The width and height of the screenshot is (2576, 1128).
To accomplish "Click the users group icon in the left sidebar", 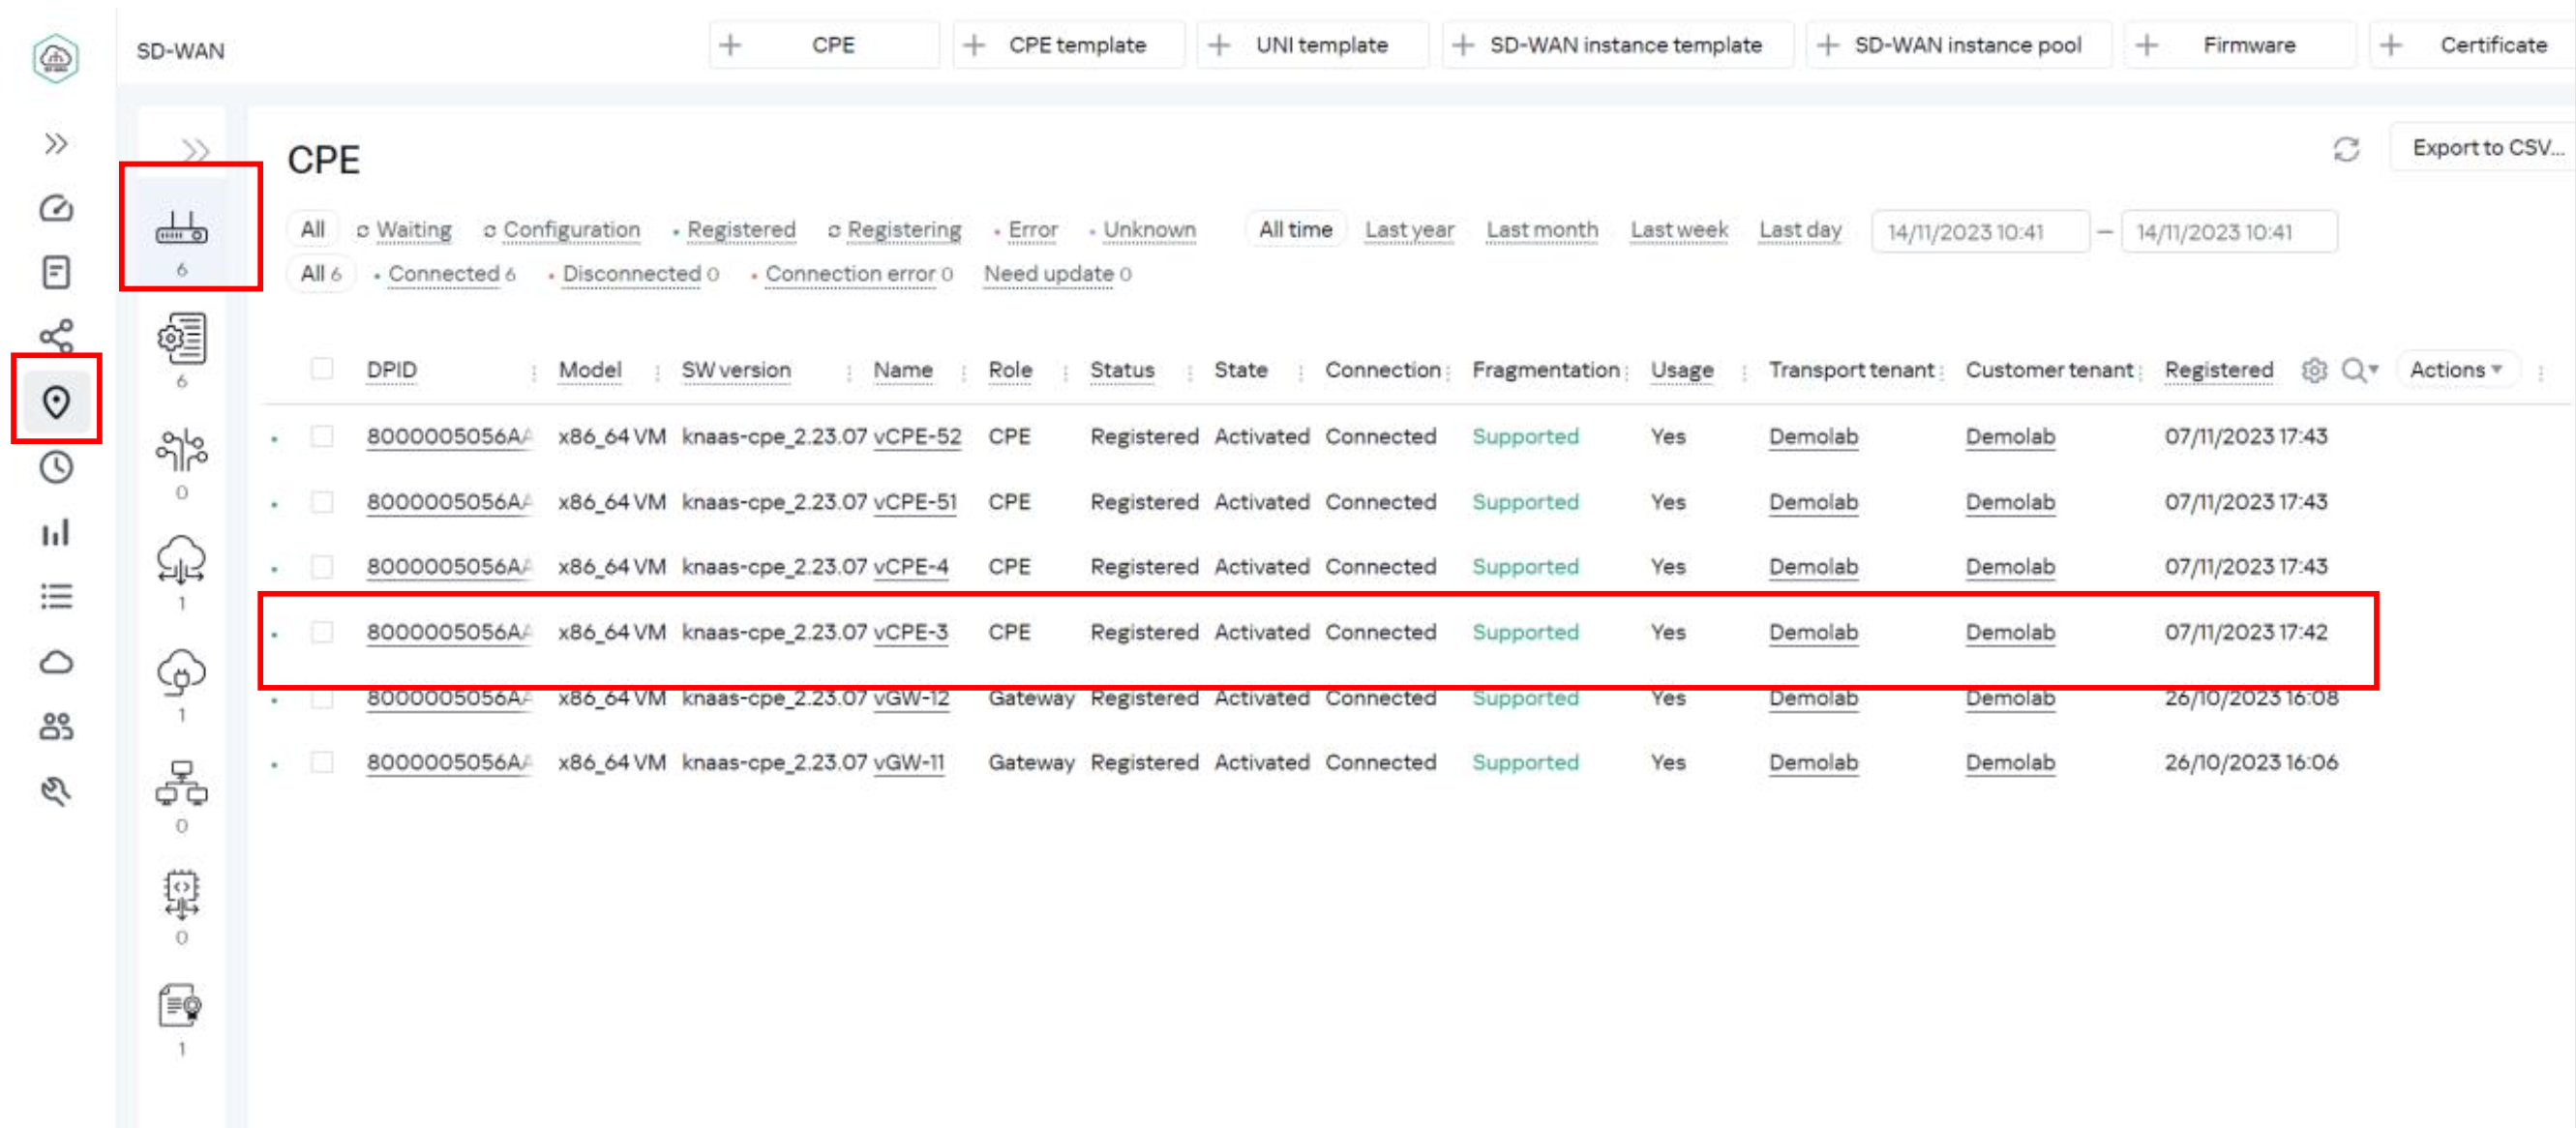I will pyautogui.click(x=56, y=726).
